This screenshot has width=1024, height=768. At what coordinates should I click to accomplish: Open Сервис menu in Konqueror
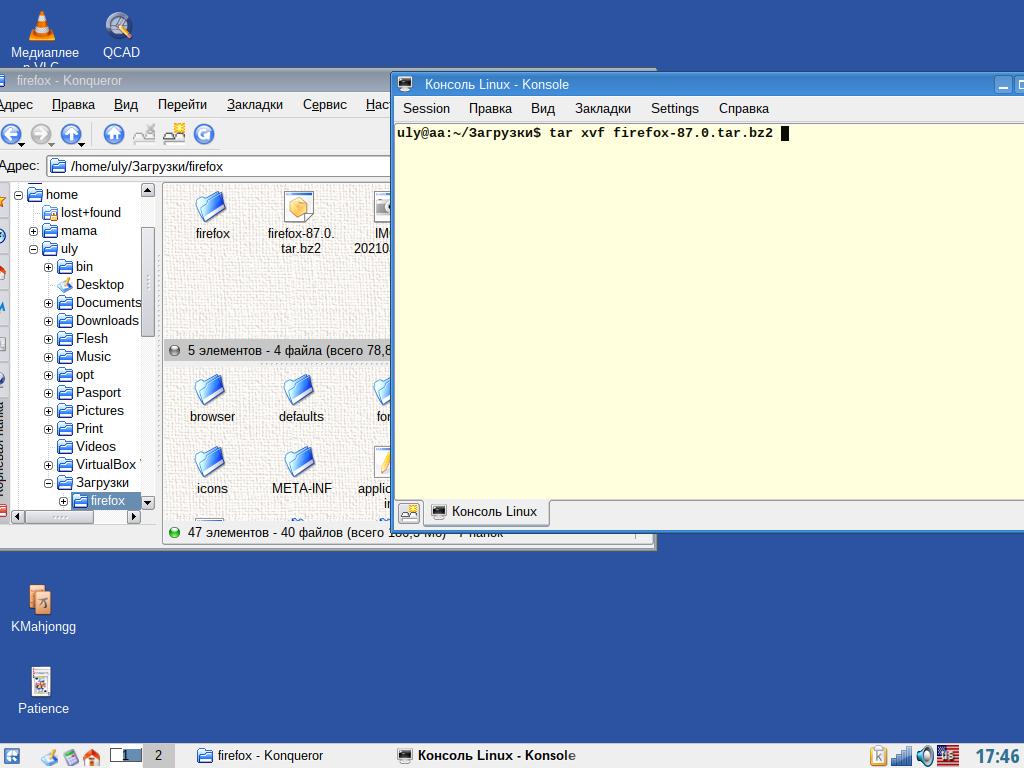[x=325, y=104]
